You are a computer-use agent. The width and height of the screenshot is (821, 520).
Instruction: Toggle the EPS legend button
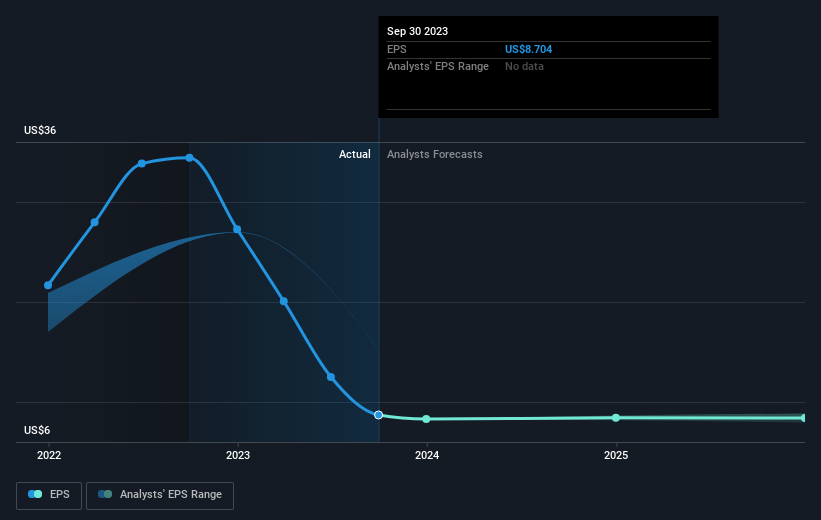pyautogui.click(x=49, y=495)
